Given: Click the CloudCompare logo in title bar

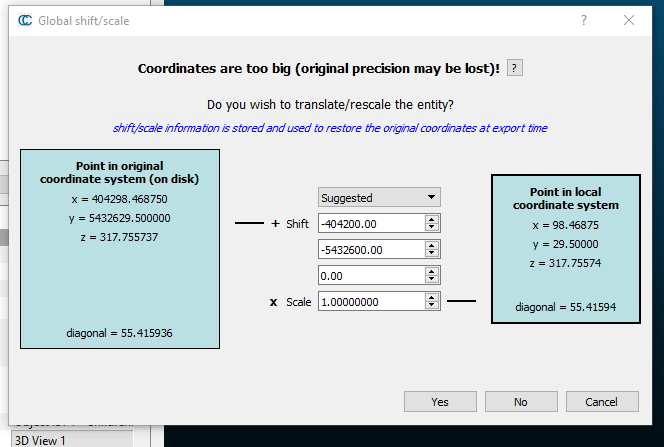Looking at the screenshot, I should pos(24,20).
